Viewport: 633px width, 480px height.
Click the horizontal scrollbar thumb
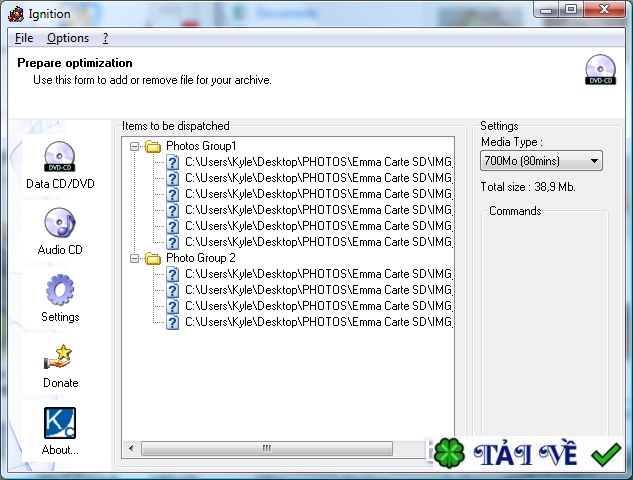267,449
